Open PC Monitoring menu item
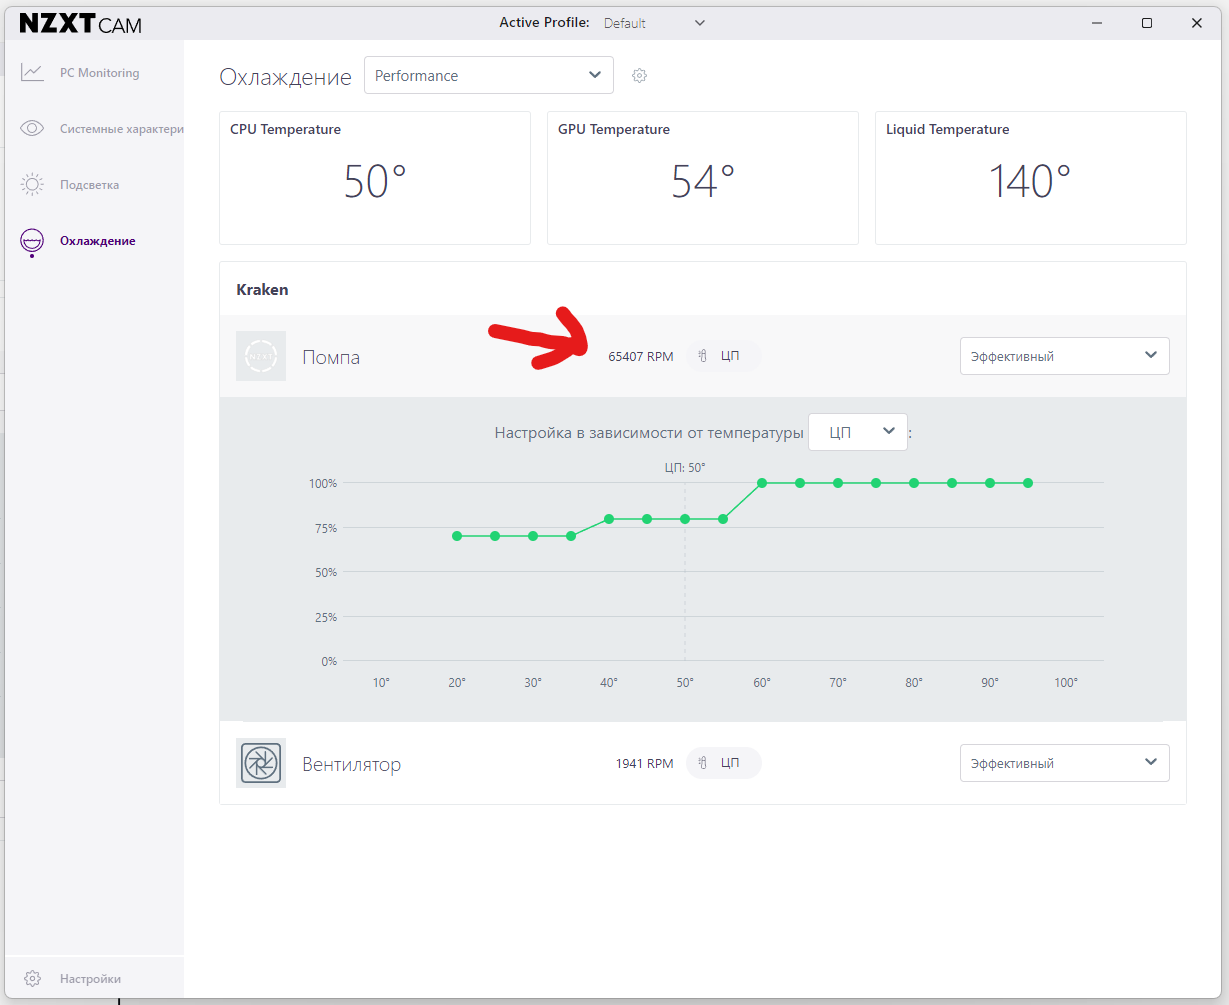 click(99, 73)
